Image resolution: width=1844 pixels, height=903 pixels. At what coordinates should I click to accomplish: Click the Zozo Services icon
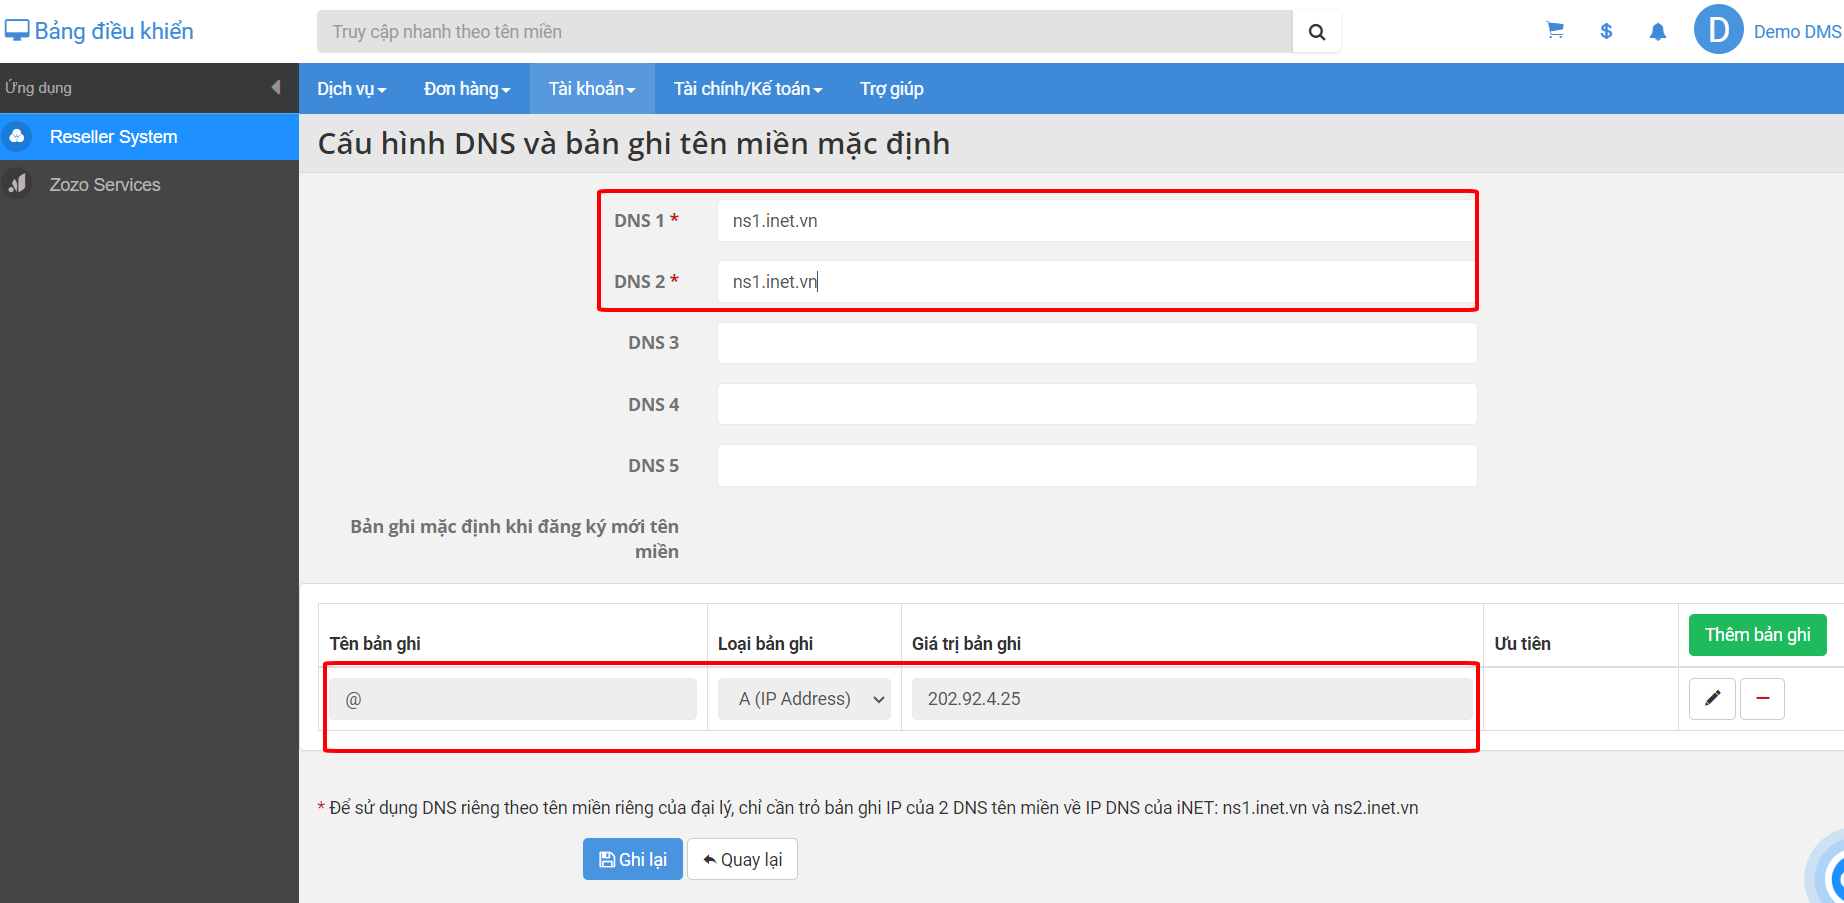tap(17, 184)
